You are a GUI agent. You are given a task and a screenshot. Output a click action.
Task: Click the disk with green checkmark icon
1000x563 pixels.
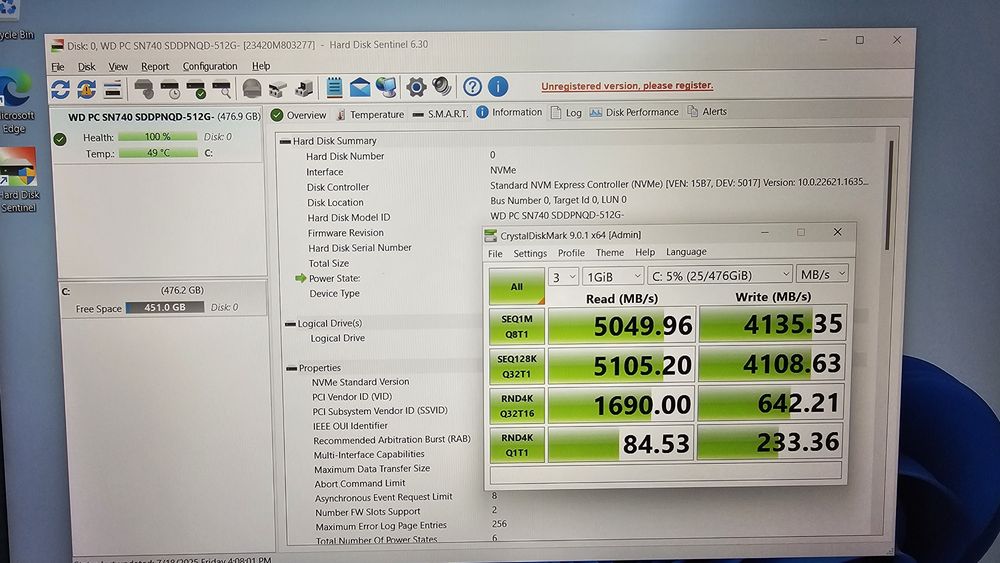click(x=196, y=89)
